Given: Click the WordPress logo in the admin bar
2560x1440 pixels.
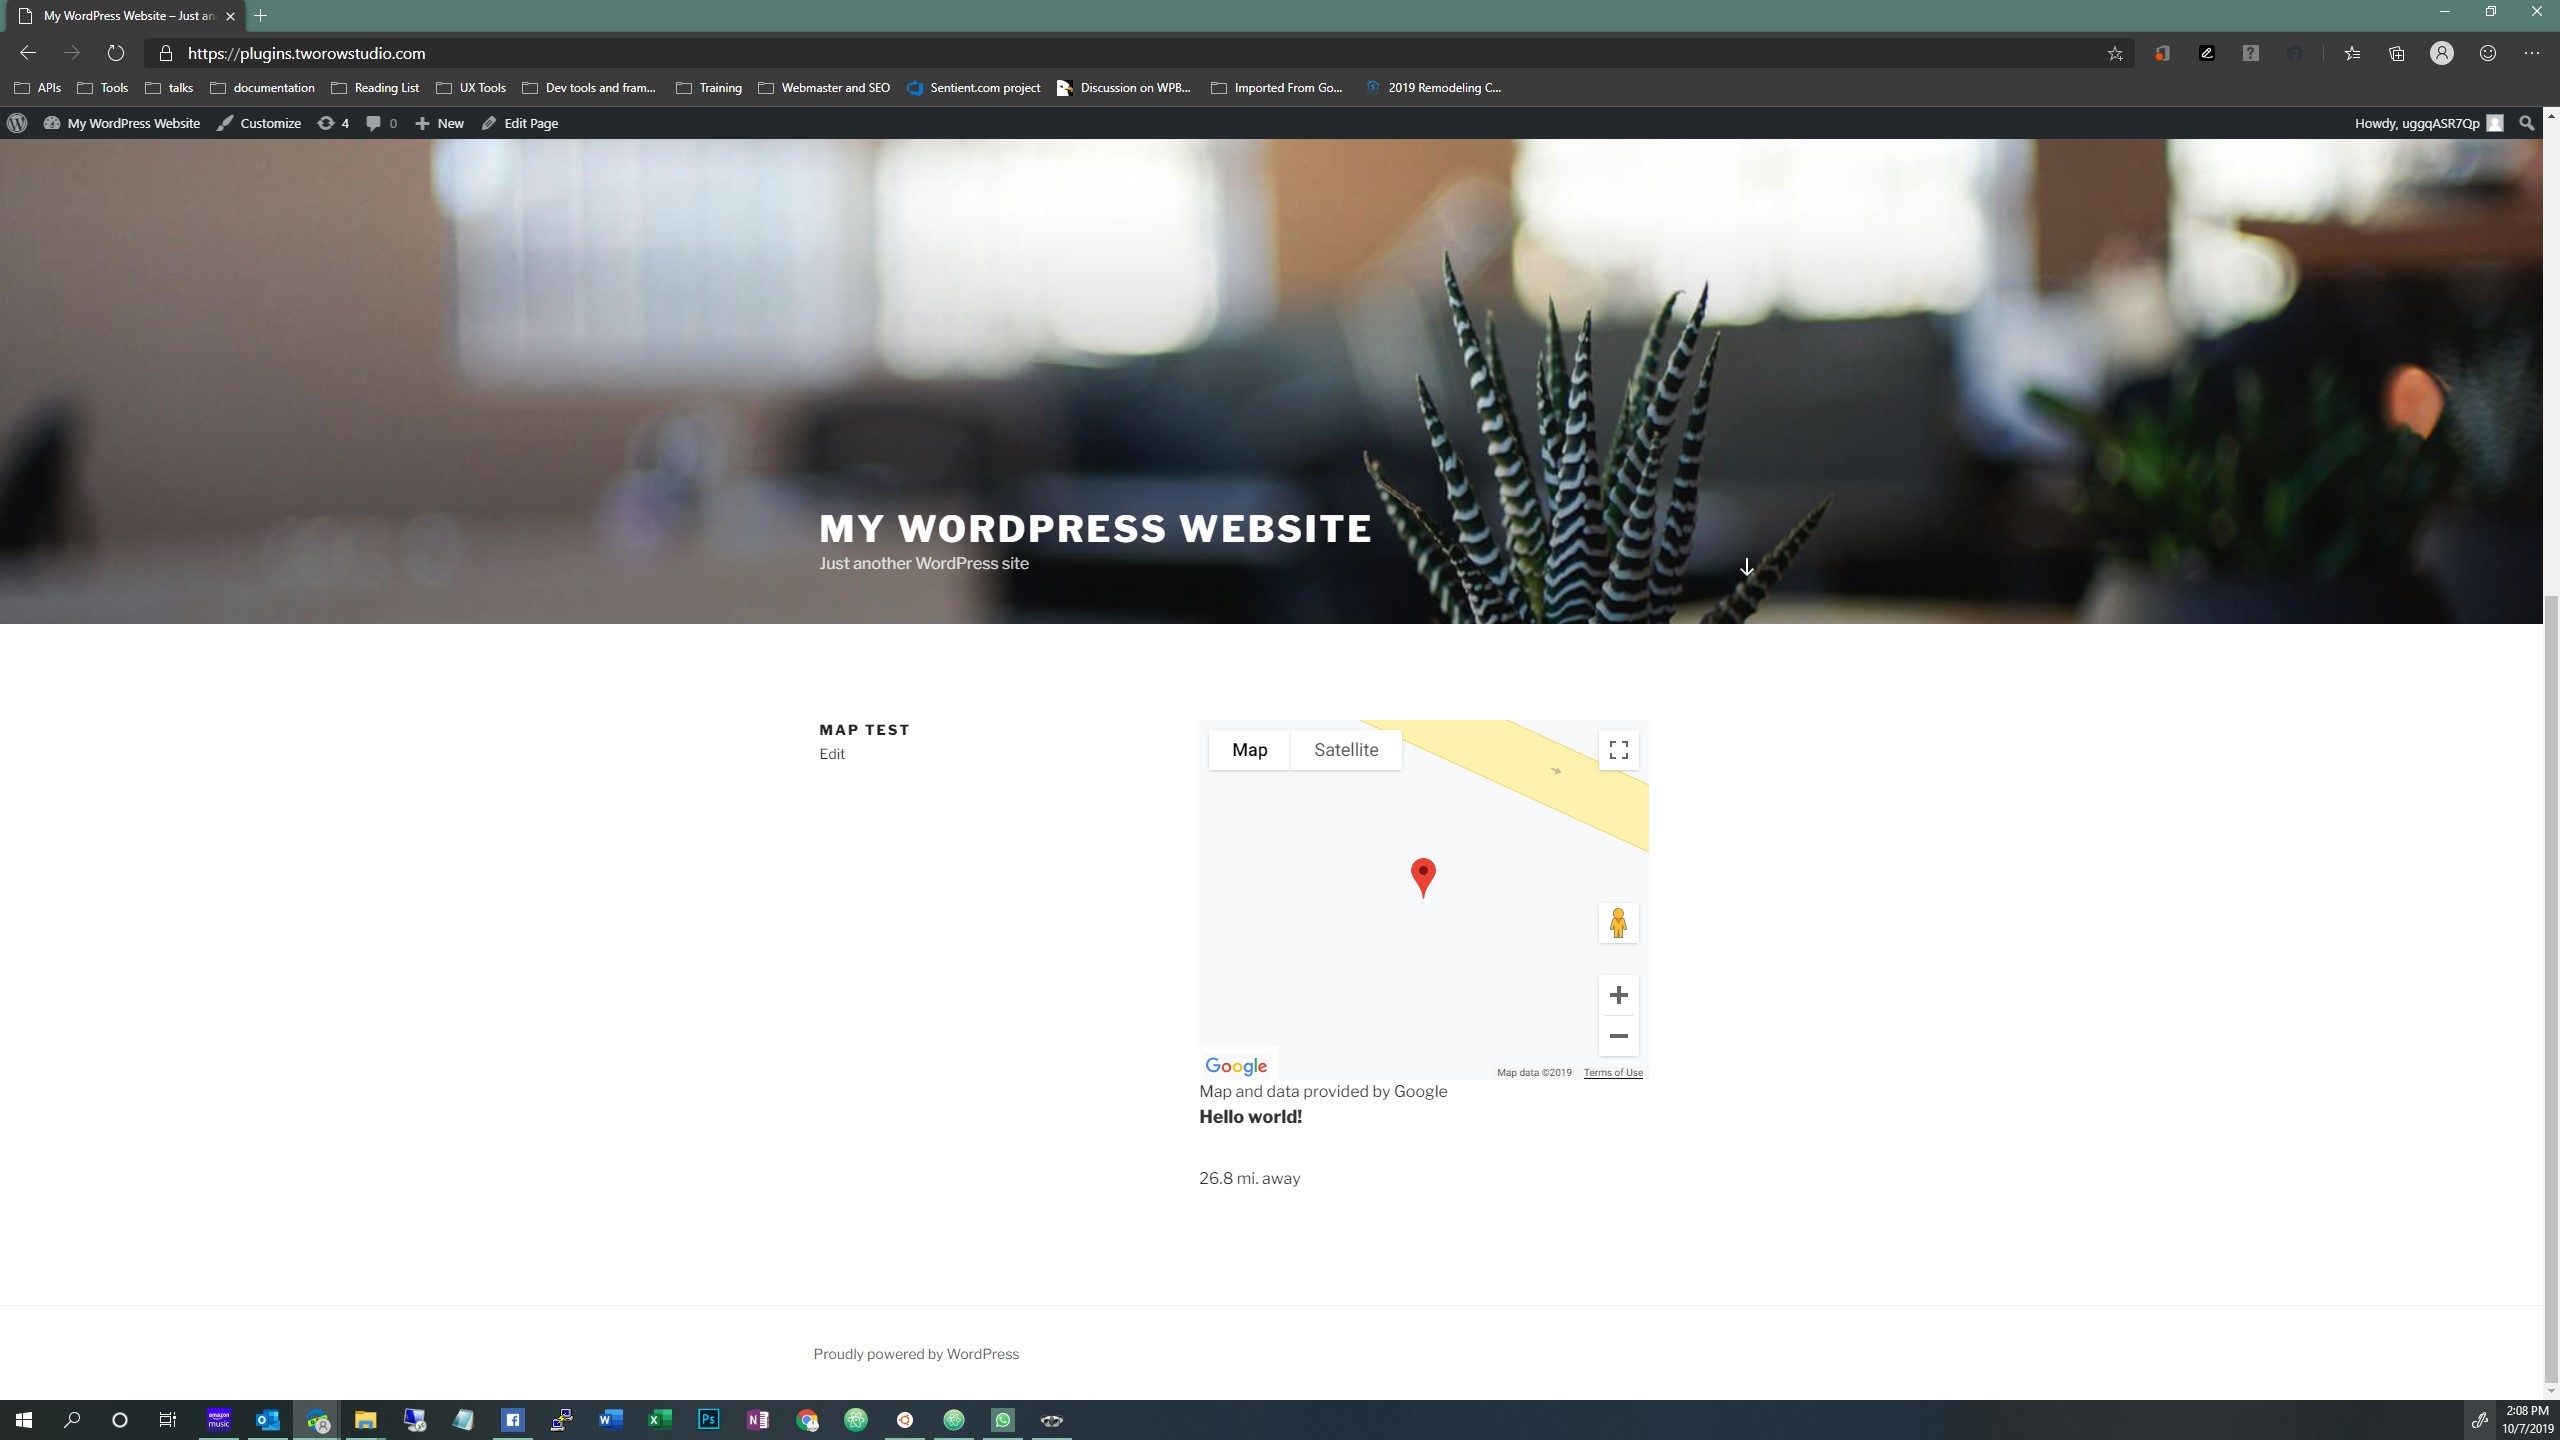Looking at the screenshot, I should tap(17, 123).
